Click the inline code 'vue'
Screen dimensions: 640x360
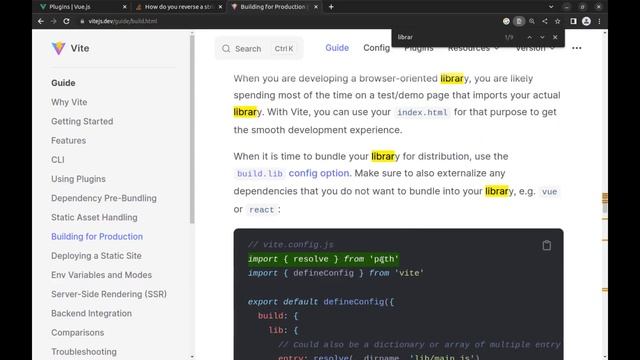549,192
